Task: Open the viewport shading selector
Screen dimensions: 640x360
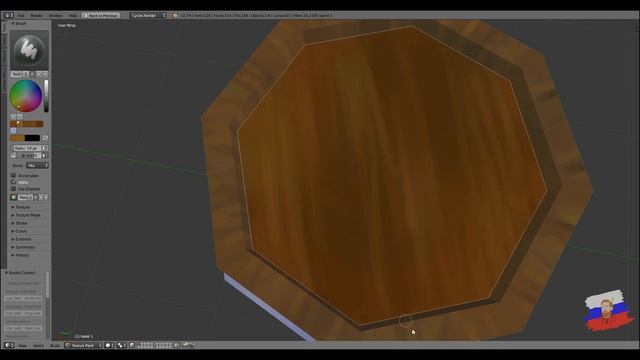Action: click(110, 345)
